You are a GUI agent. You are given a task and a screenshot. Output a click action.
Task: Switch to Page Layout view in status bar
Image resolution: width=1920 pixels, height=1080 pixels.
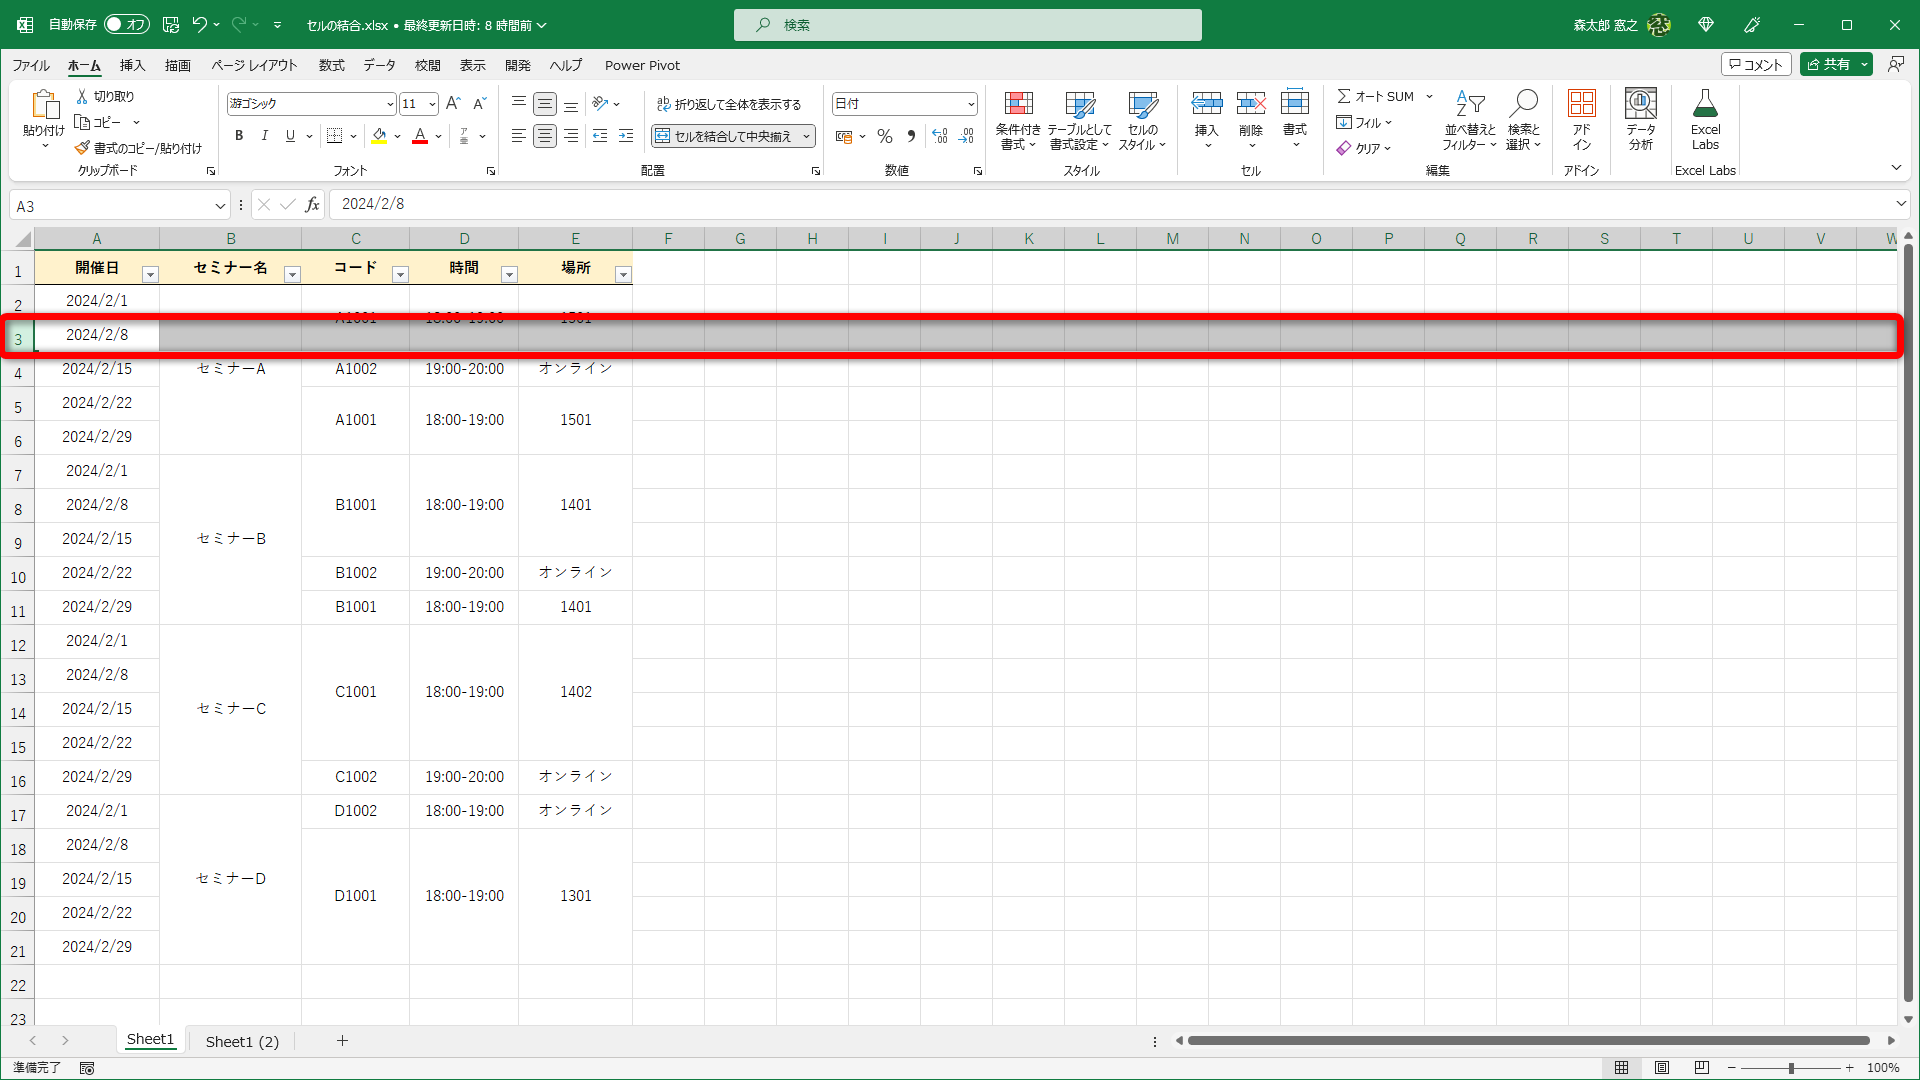1662,1068
